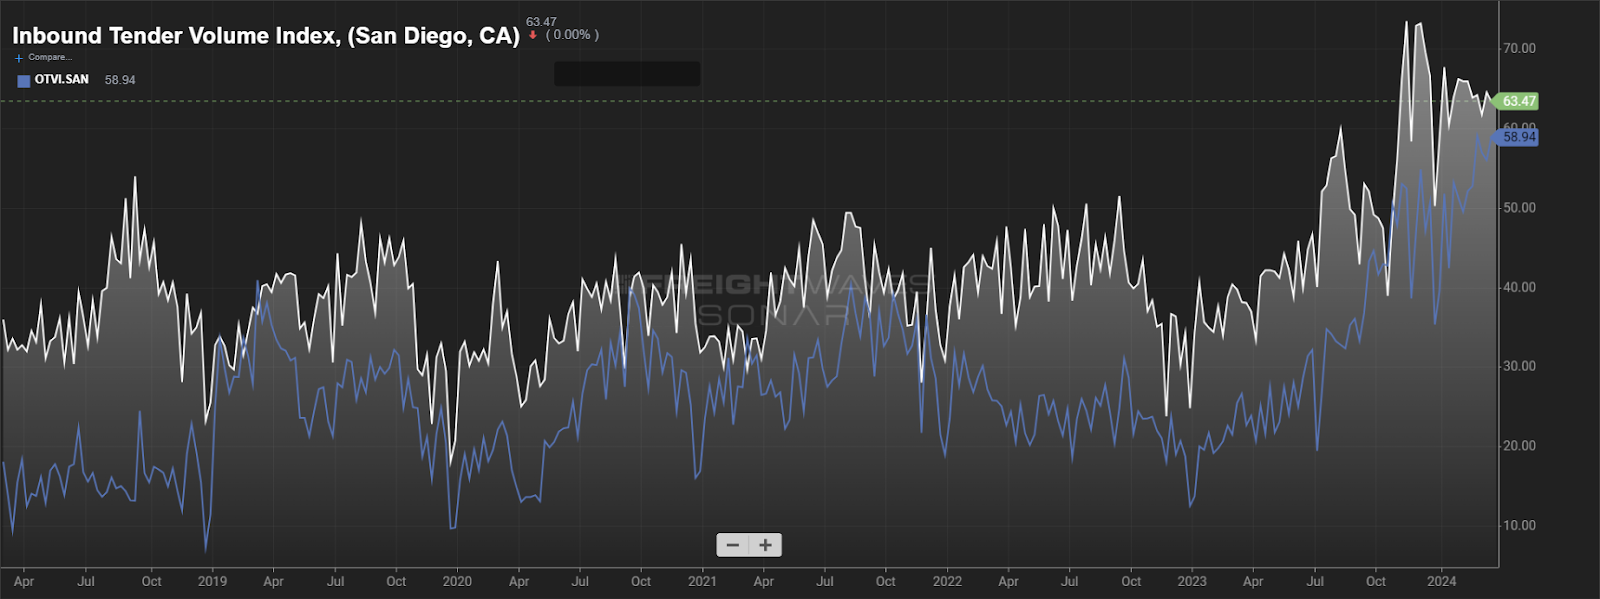Click the 58.94 value beside OTVI.SAN legend
This screenshot has width=1600, height=599.
click(120, 80)
